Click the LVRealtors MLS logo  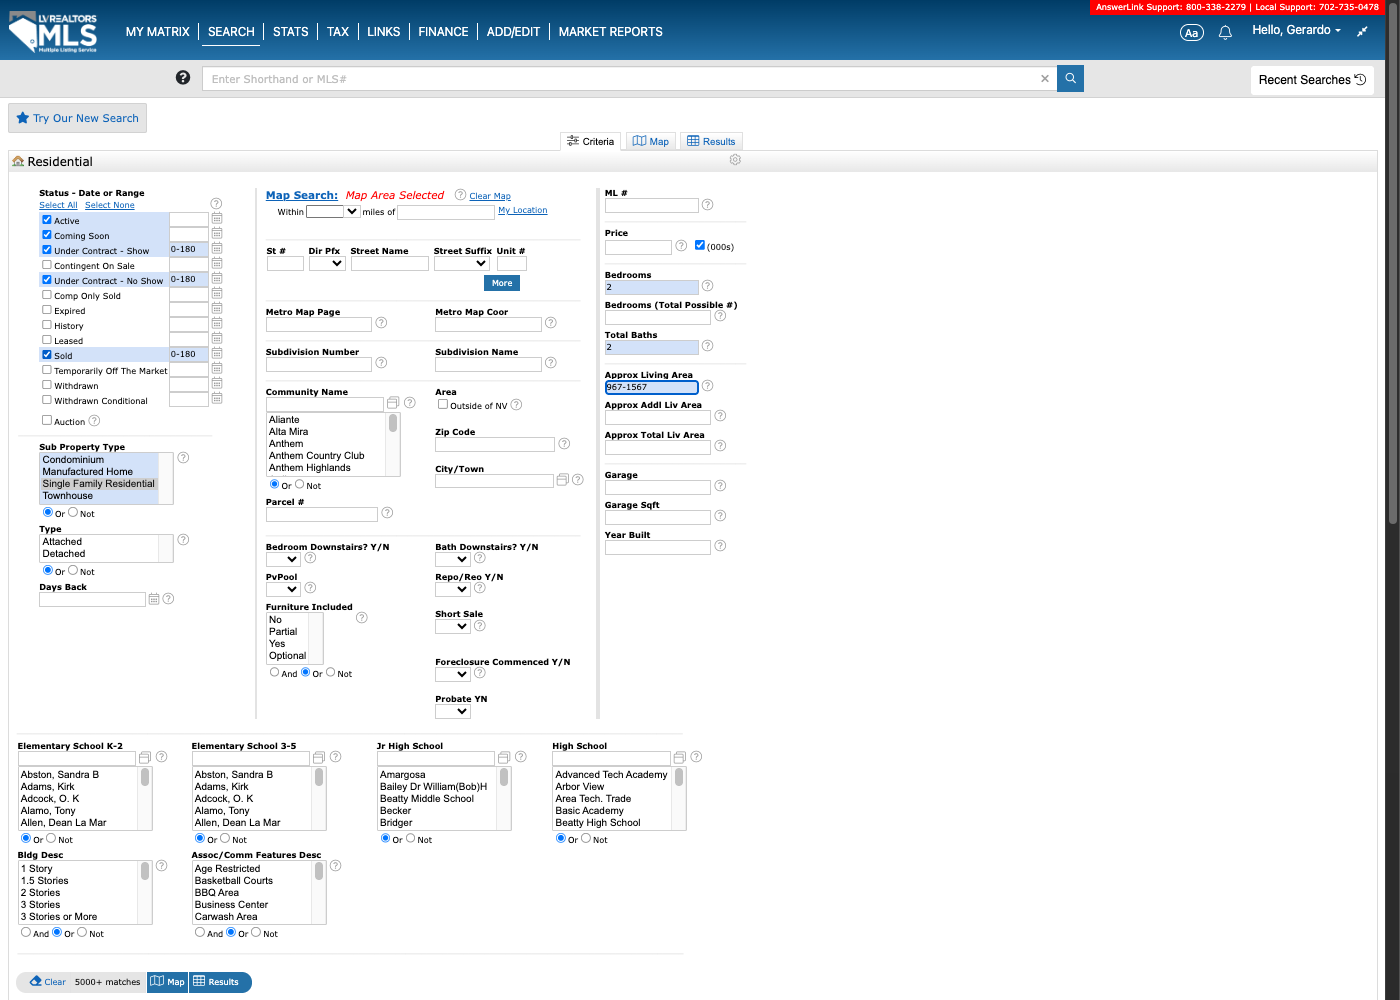pyautogui.click(x=54, y=33)
